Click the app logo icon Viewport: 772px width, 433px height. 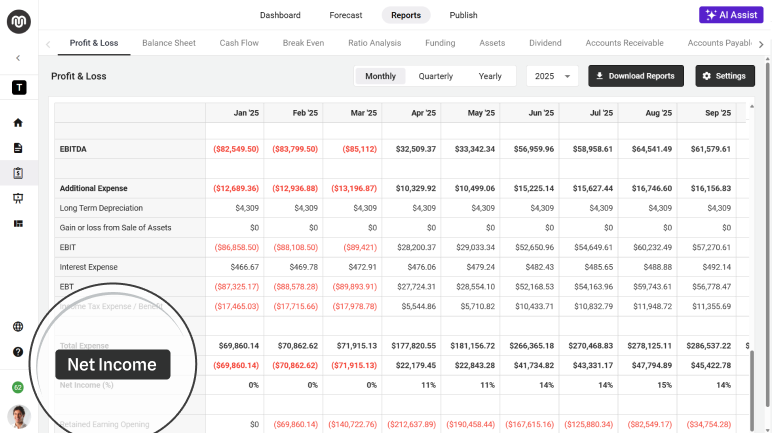[19, 21]
